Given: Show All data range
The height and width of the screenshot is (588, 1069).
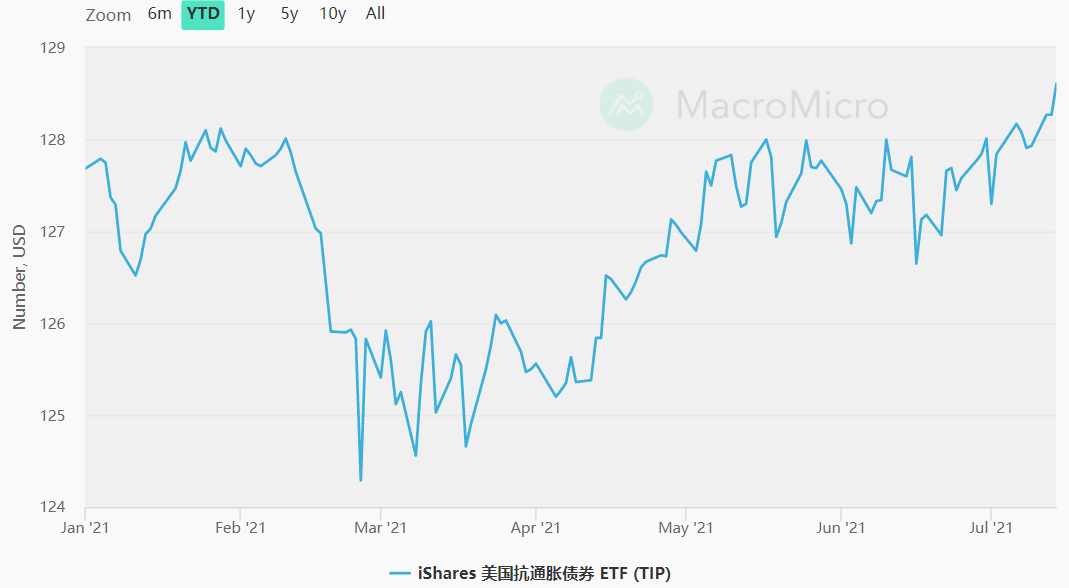Looking at the screenshot, I should [375, 14].
